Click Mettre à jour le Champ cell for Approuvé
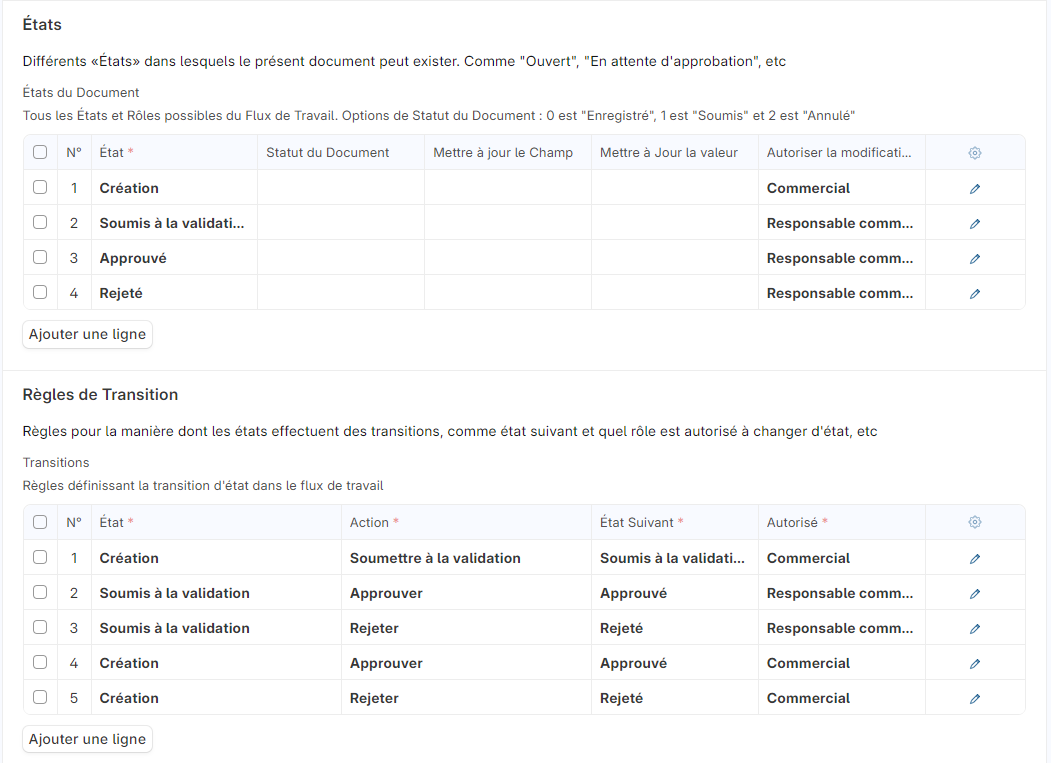 click(x=507, y=258)
